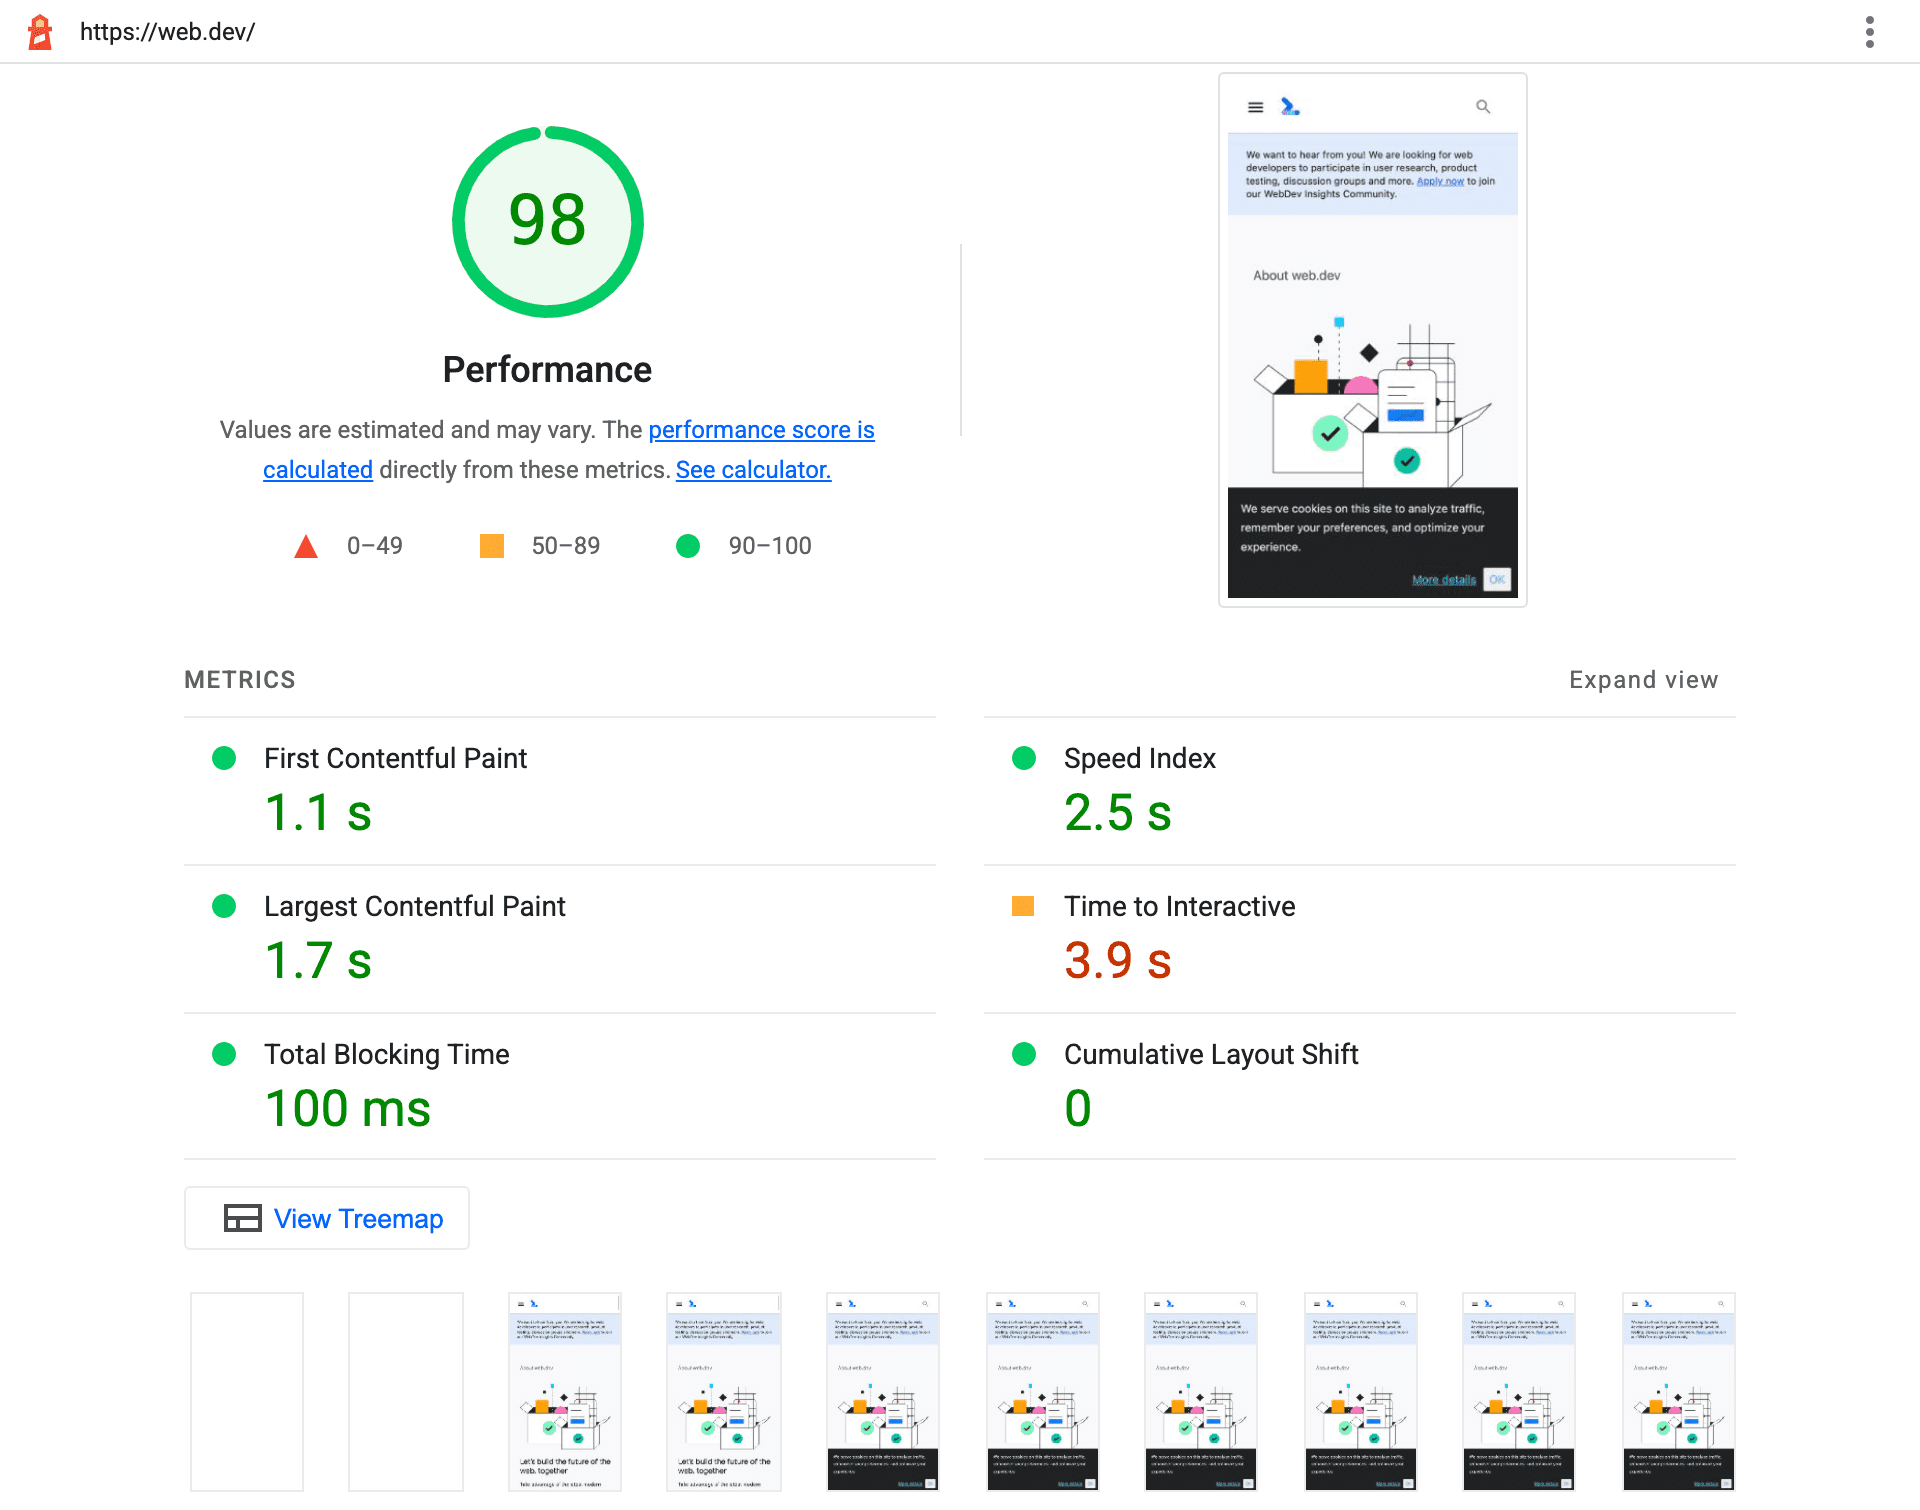Click the See calculator hyperlink
Screen dimensions: 1920x1510
(754, 467)
